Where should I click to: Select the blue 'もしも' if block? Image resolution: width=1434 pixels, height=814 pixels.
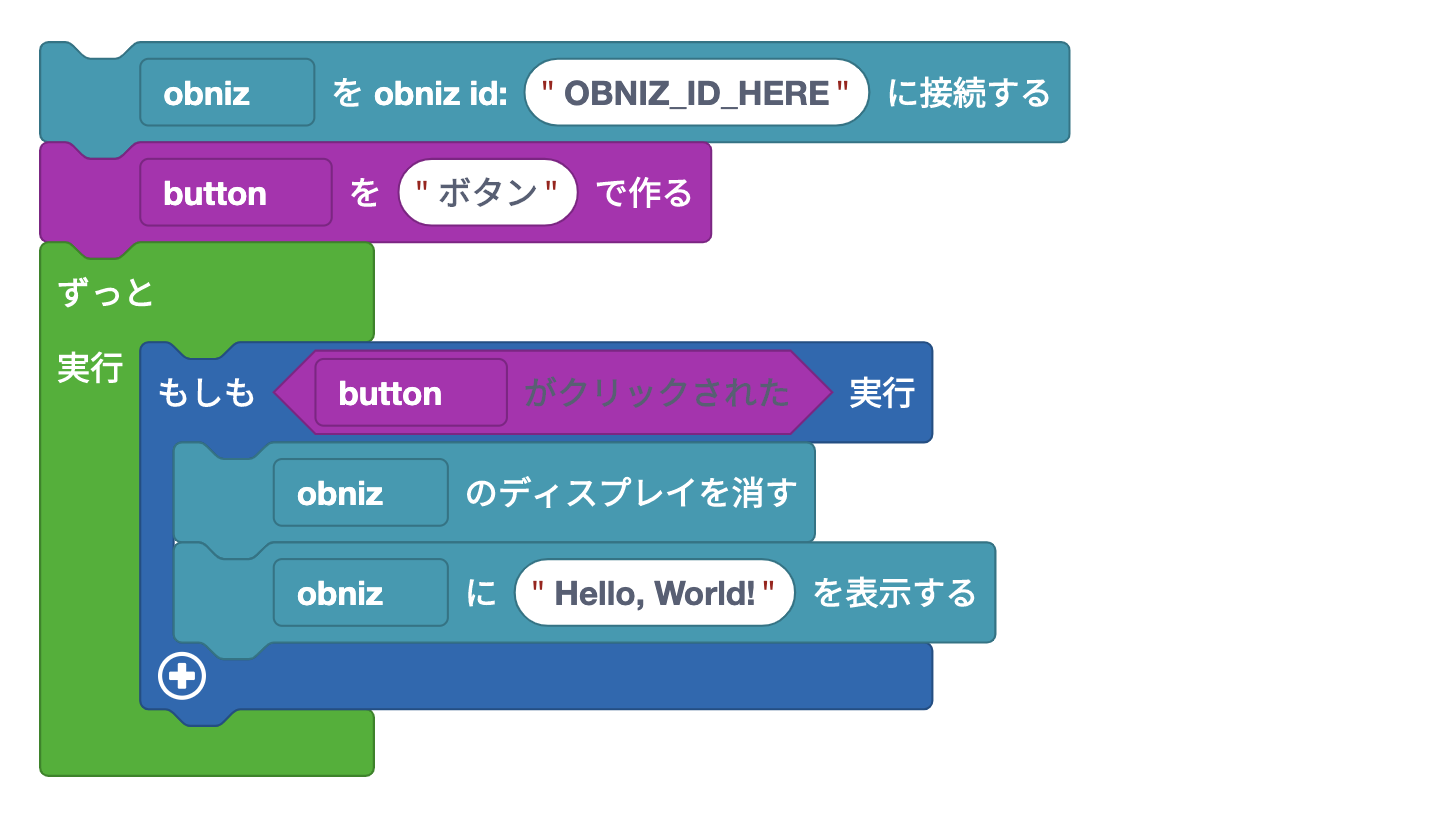(207, 393)
